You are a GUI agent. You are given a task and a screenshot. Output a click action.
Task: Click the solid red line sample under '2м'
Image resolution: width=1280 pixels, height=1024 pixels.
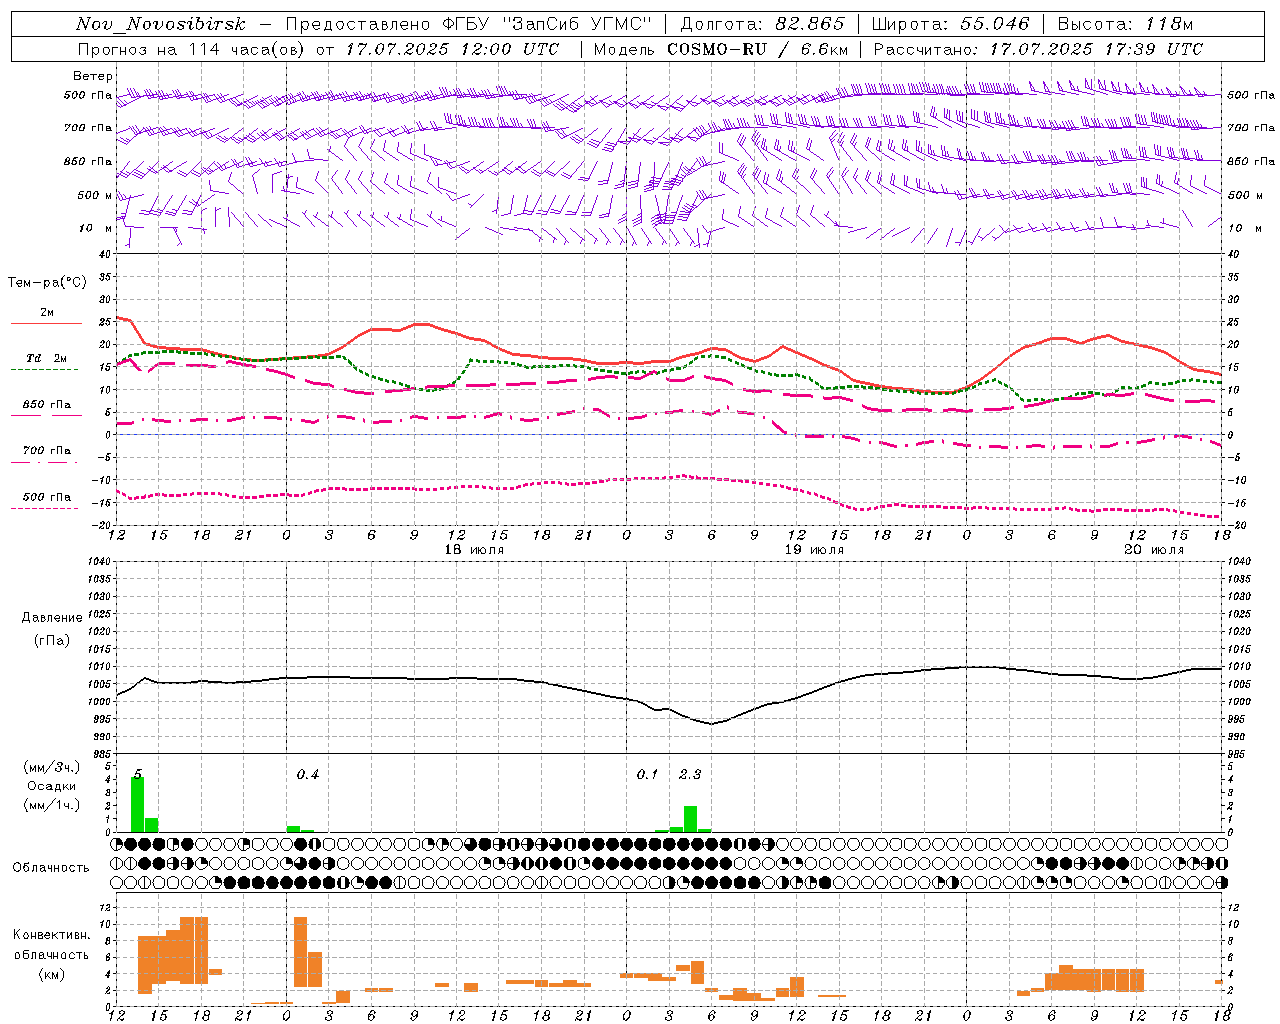pyautogui.click(x=46, y=323)
